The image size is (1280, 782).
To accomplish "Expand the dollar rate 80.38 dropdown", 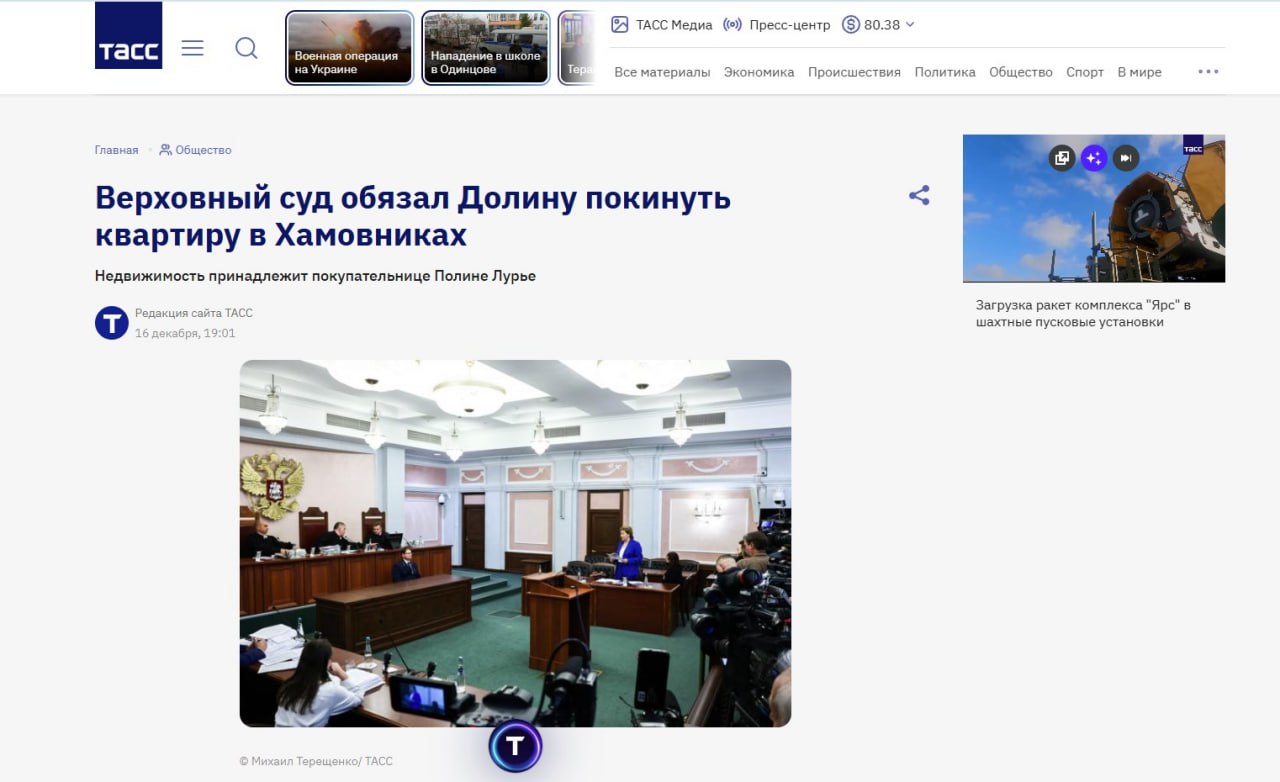I will point(878,25).
